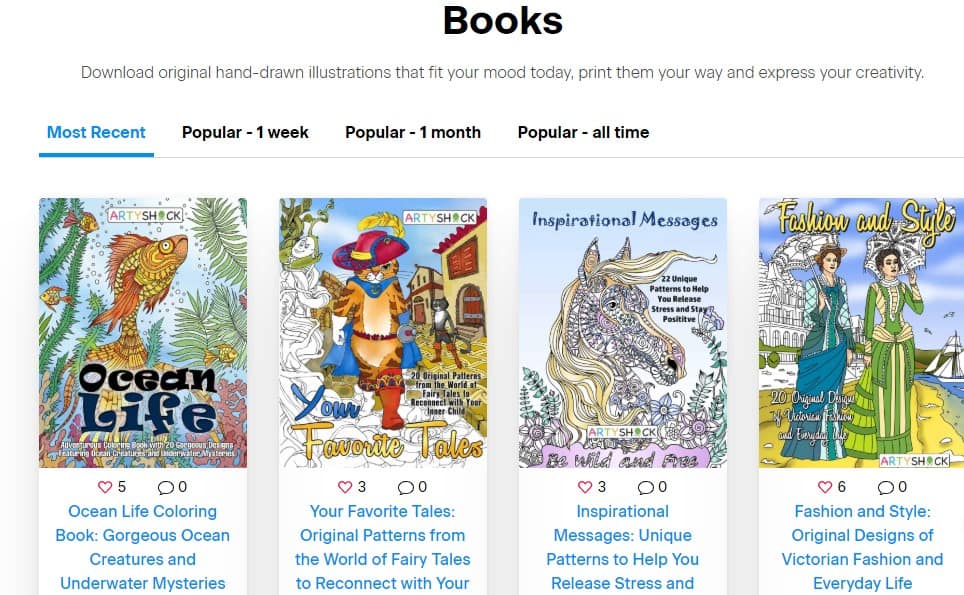Open comments for Your Favorite Tales
The height and width of the screenshot is (595, 964).
coord(405,487)
